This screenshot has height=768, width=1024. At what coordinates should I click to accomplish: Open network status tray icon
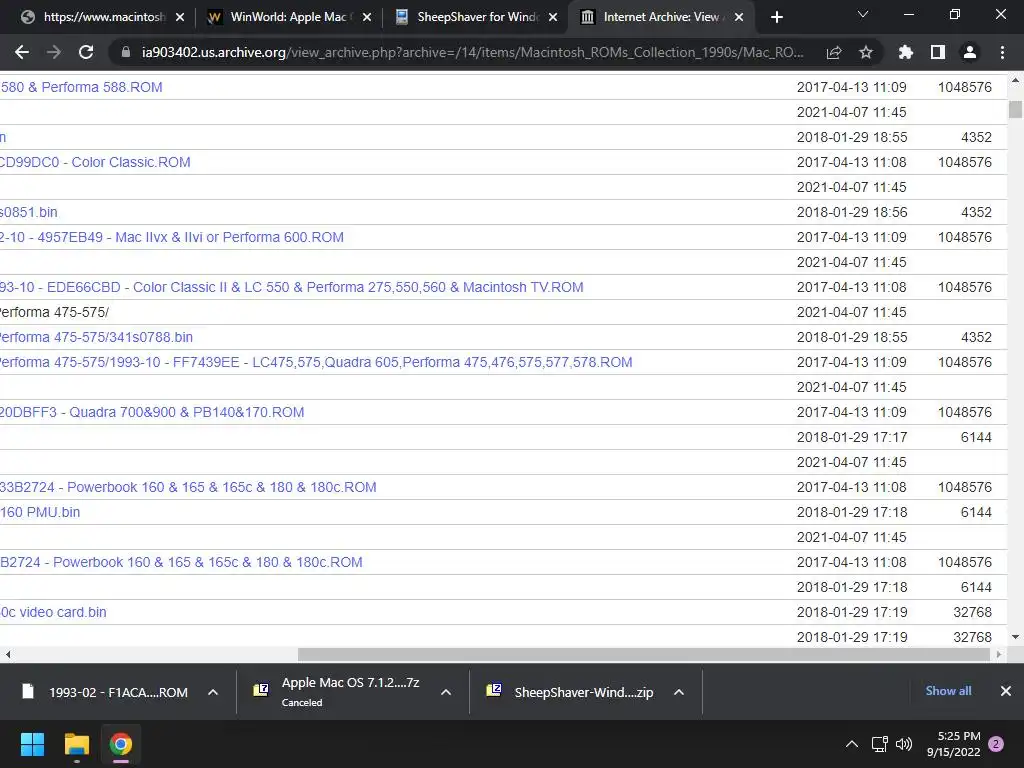(x=880, y=744)
